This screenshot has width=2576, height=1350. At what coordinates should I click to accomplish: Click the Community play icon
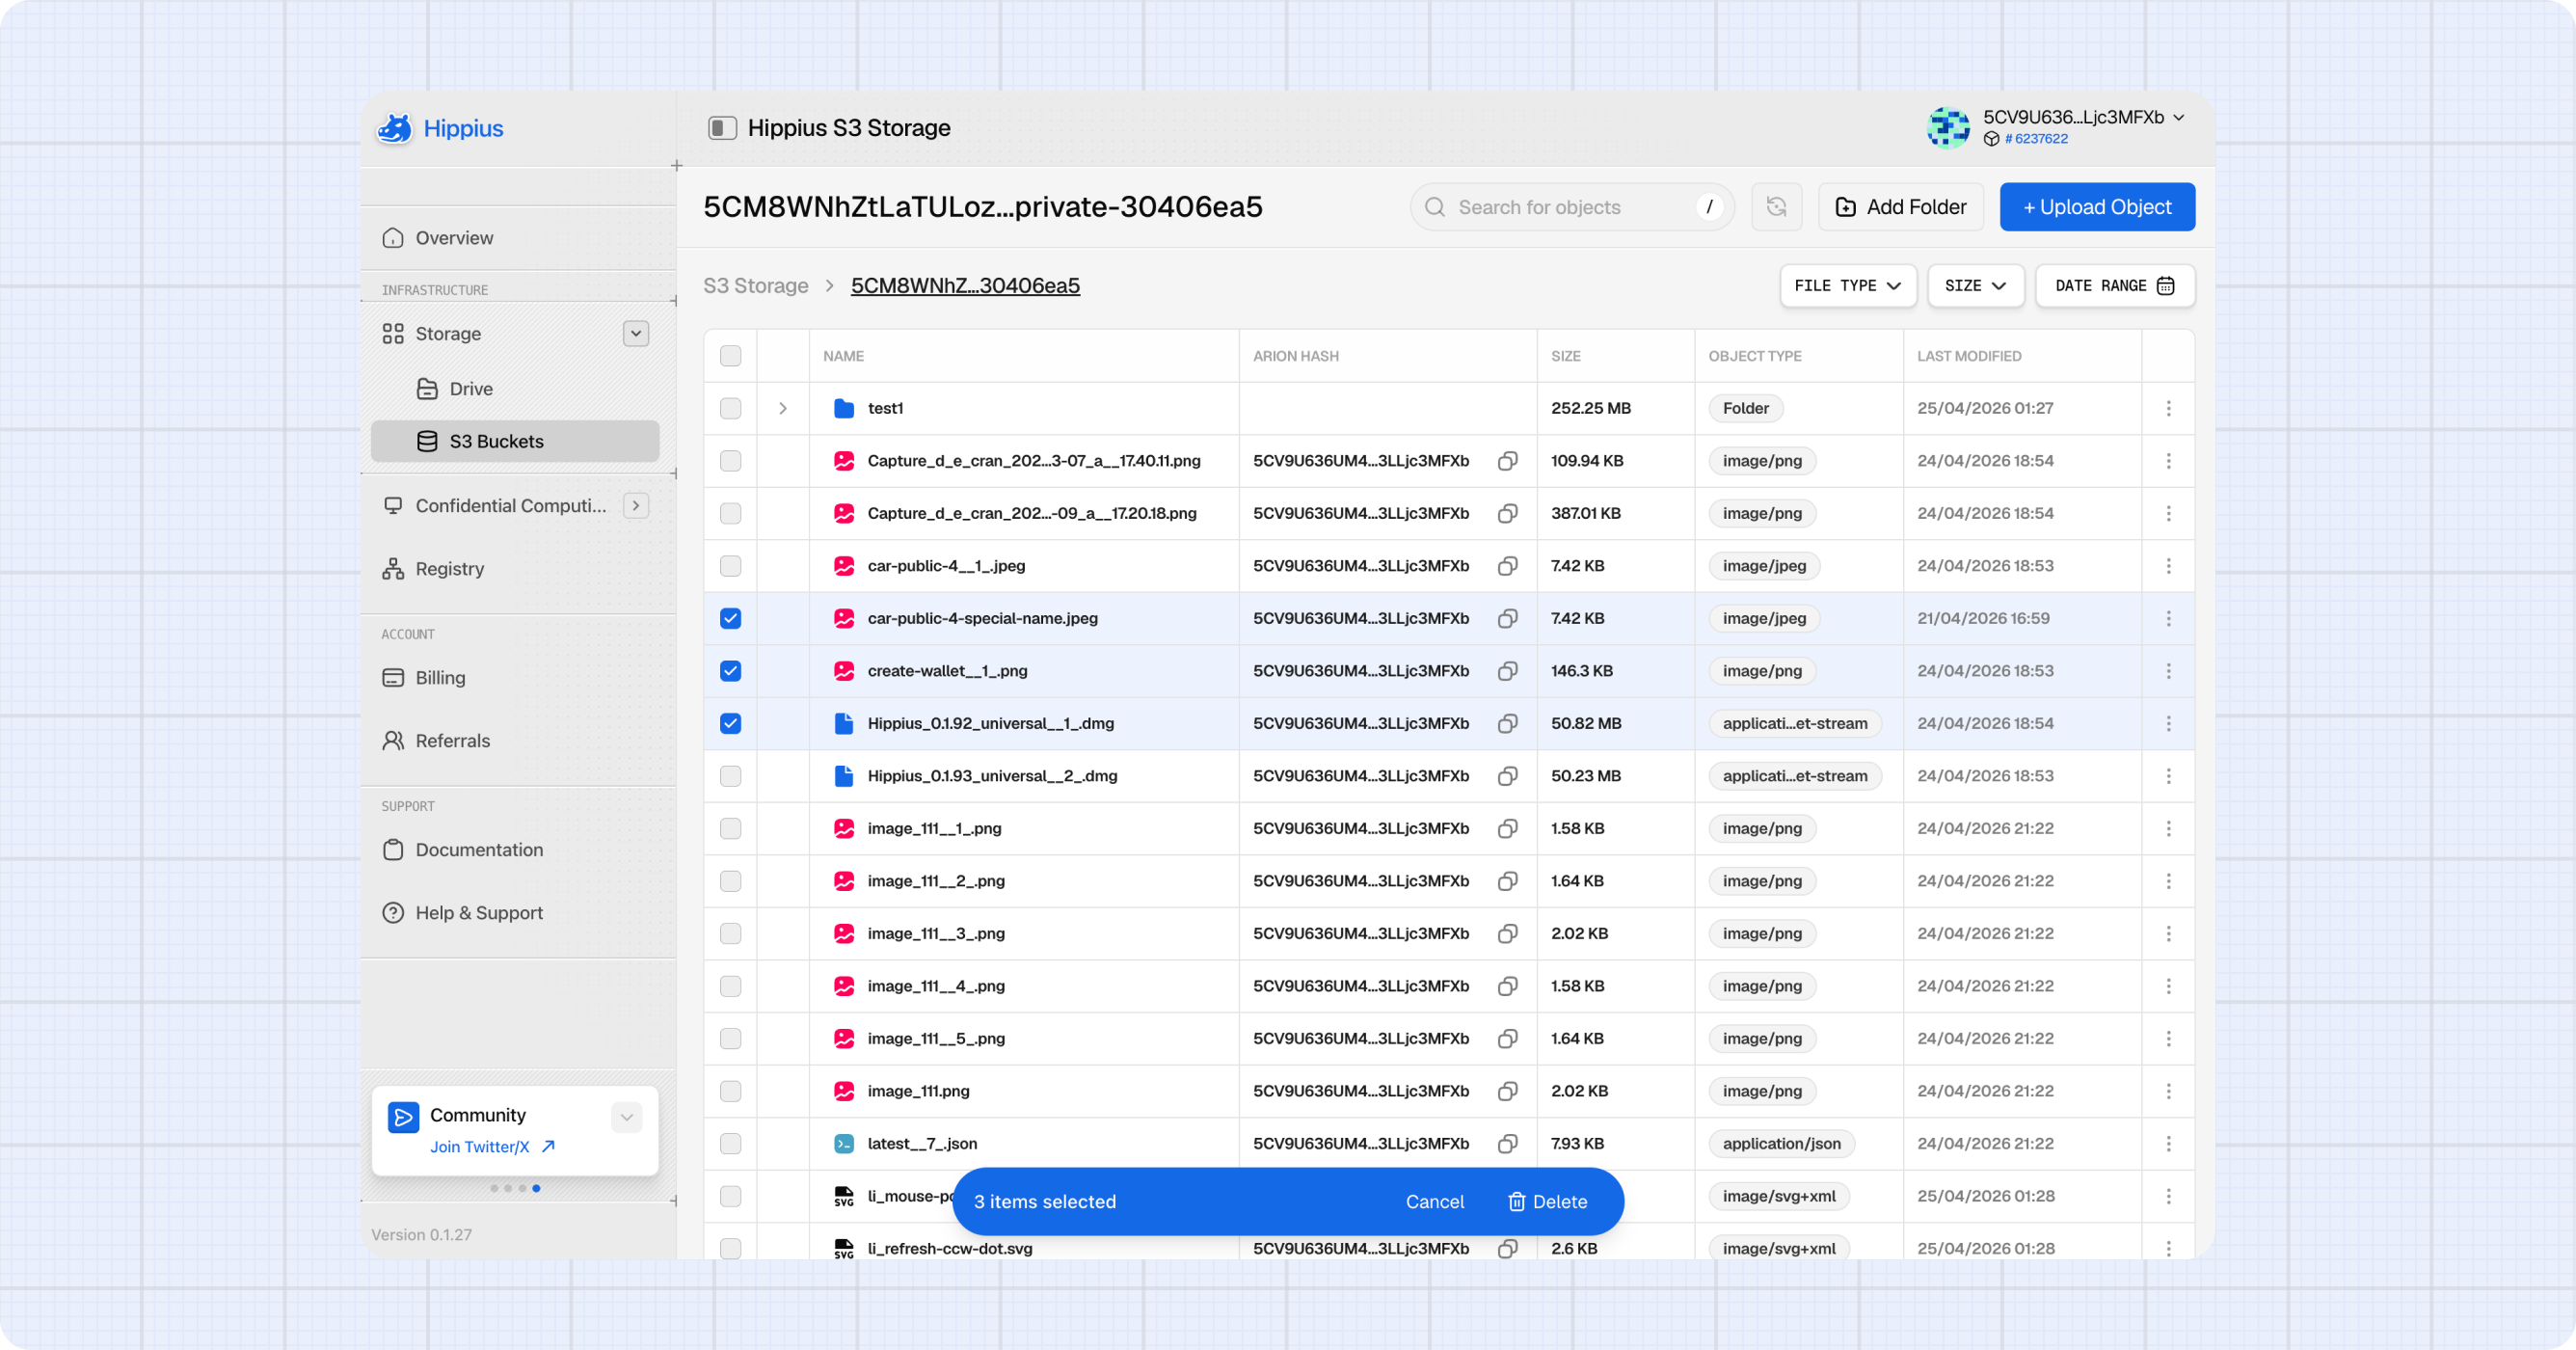pos(404,1117)
